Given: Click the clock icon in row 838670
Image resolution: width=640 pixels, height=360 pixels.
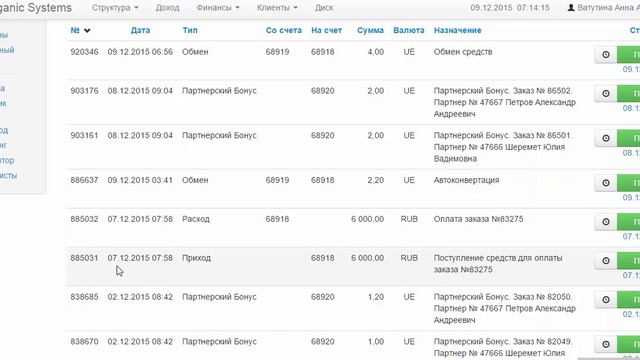Looking at the screenshot, I should [x=606, y=344].
